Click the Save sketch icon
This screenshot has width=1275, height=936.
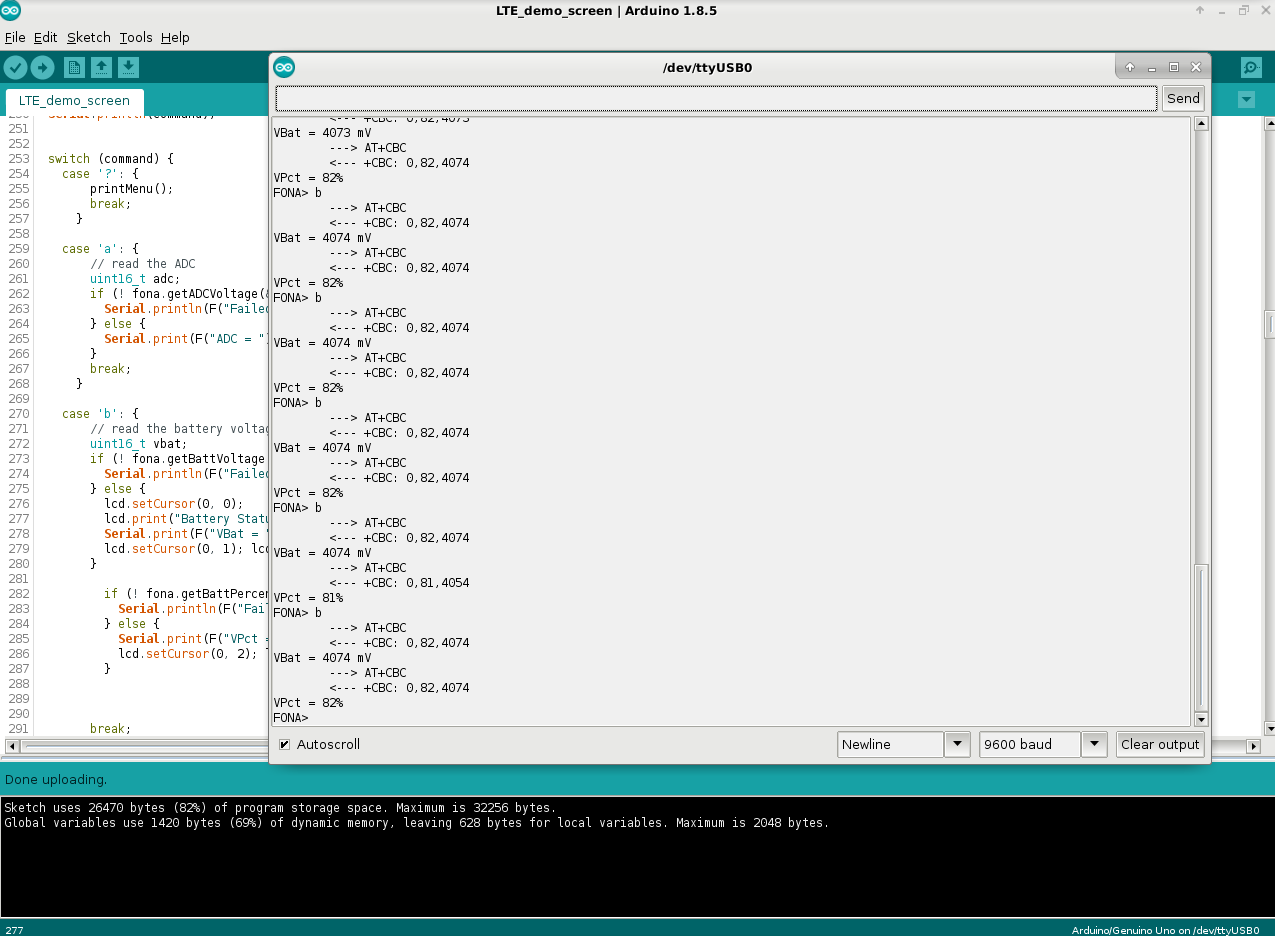tap(128, 67)
